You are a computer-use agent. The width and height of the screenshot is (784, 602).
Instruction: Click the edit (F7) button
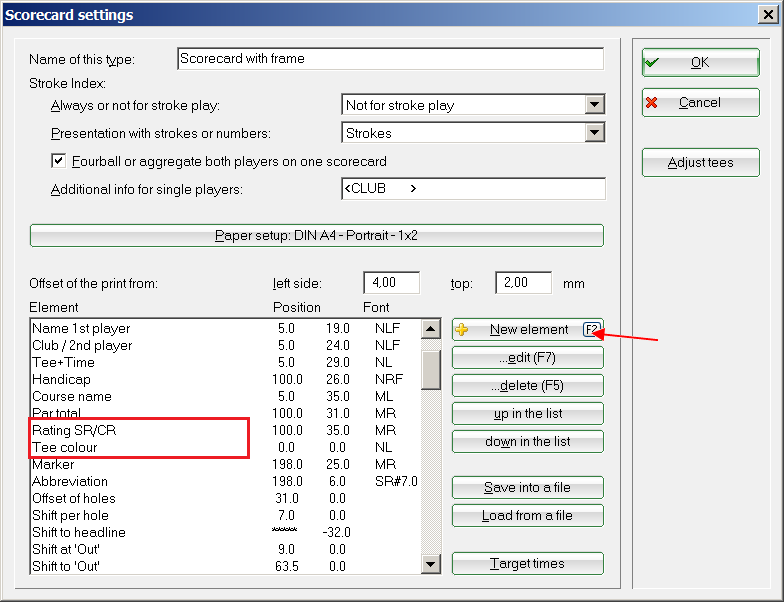[x=527, y=358]
